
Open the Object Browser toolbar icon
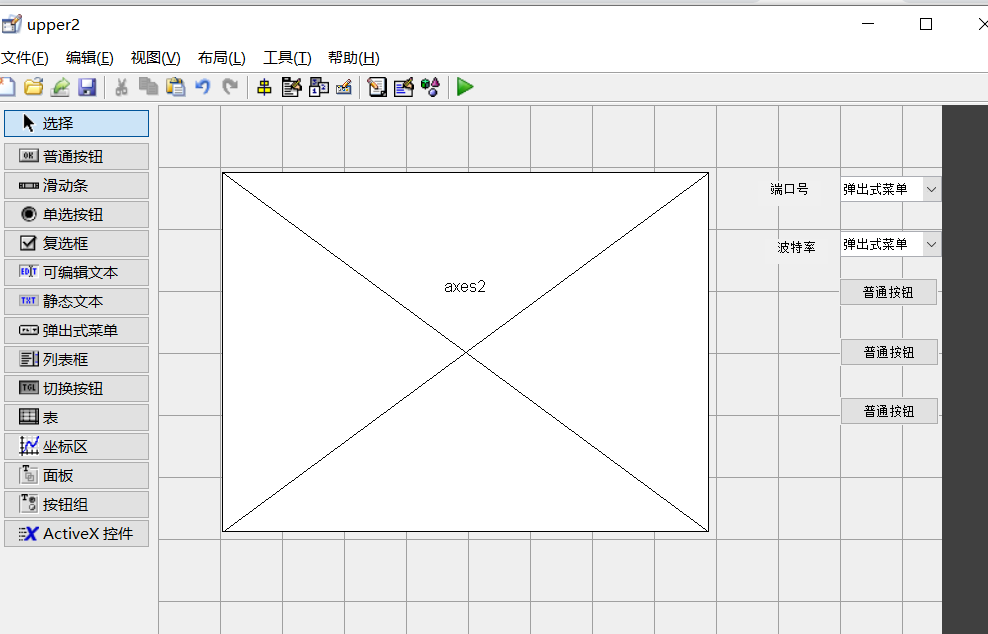pyautogui.click(x=430, y=87)
